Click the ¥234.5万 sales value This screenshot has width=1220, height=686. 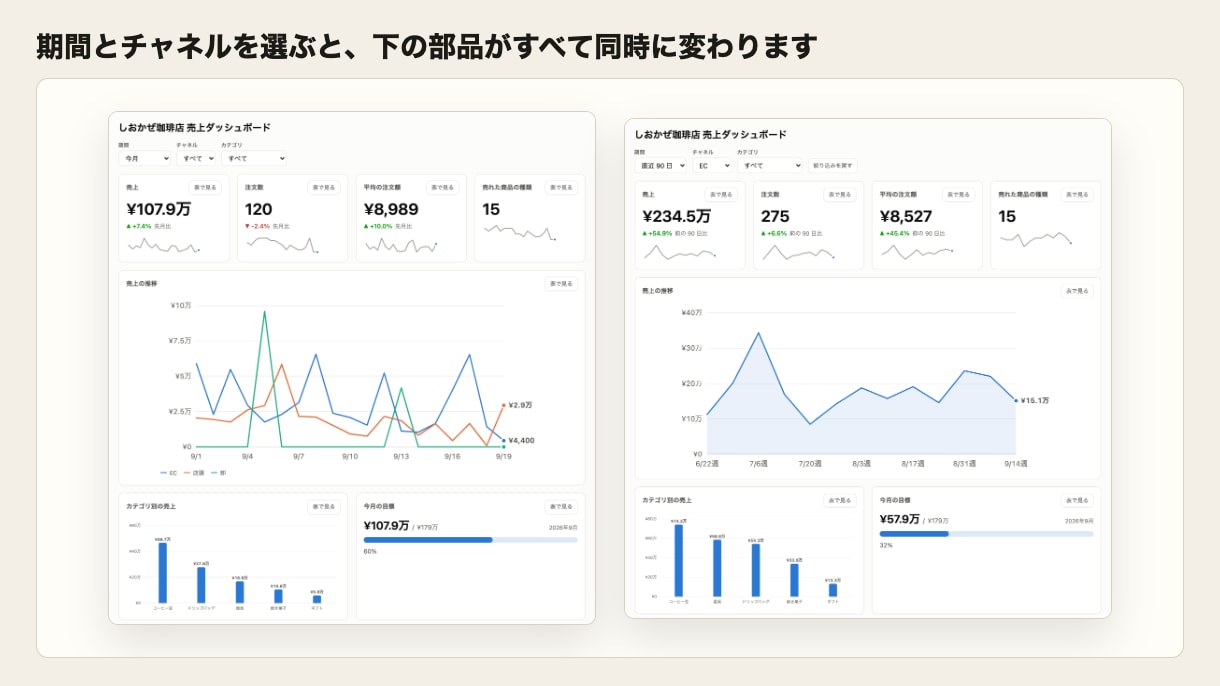pos(677,217)
